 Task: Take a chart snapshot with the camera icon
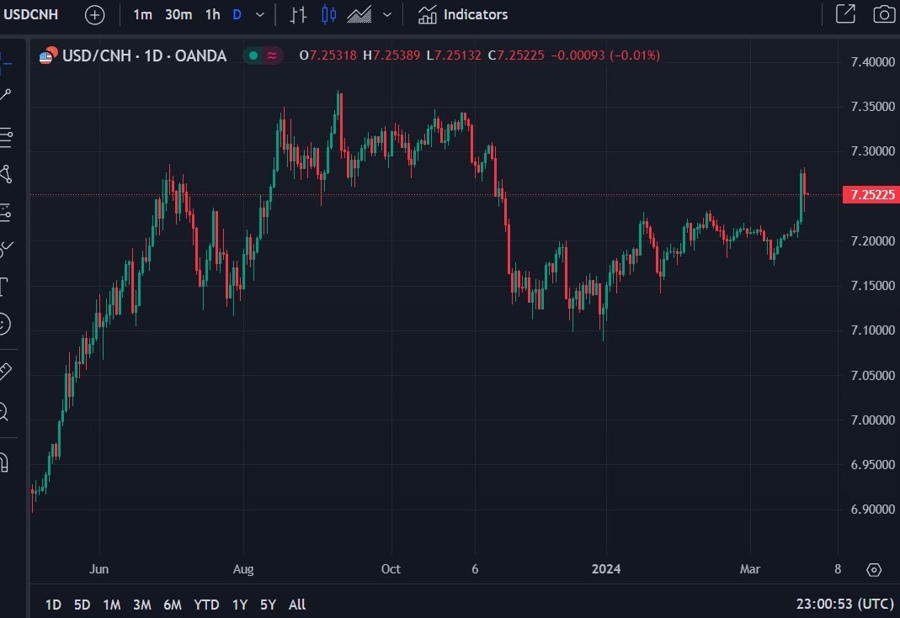click(881, 14)
